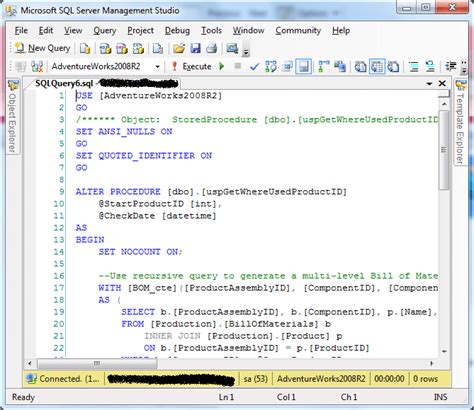
Task: Click the Parse checkmark icon
Action: click(x=254, y=67)
